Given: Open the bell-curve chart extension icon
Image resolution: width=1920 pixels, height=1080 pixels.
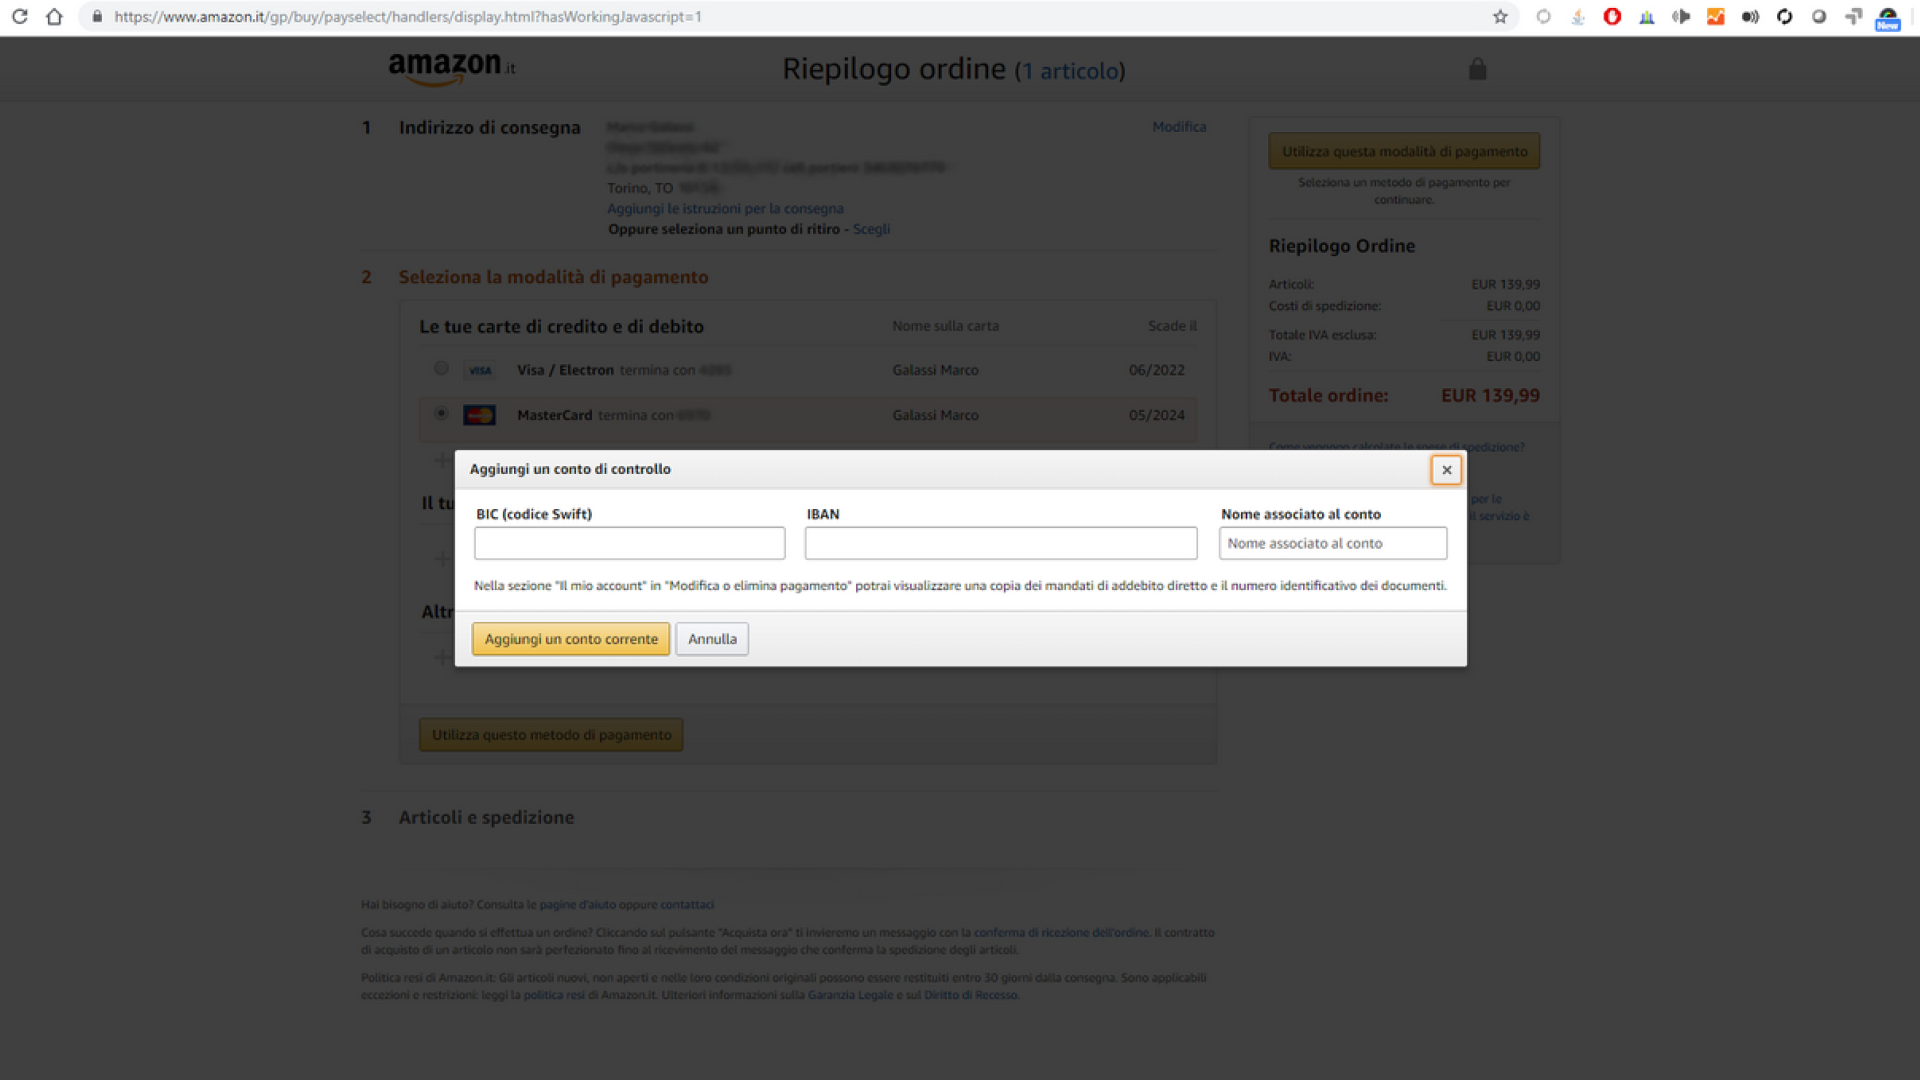Looking at the screenshot, I should coord(1647,17).
